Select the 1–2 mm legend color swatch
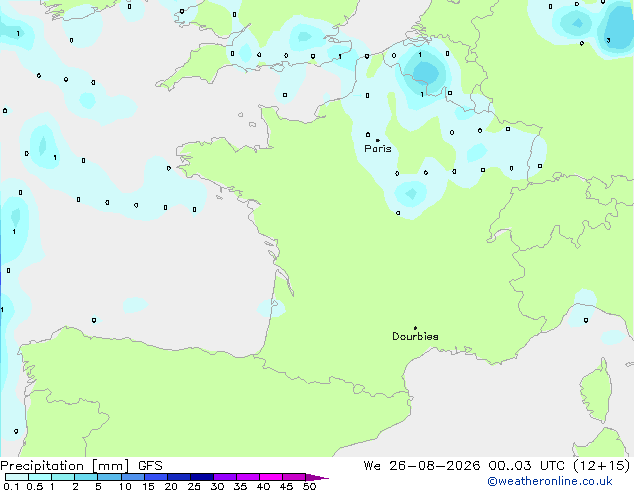This screenshot has width=634, height=490. pos(63,477)
